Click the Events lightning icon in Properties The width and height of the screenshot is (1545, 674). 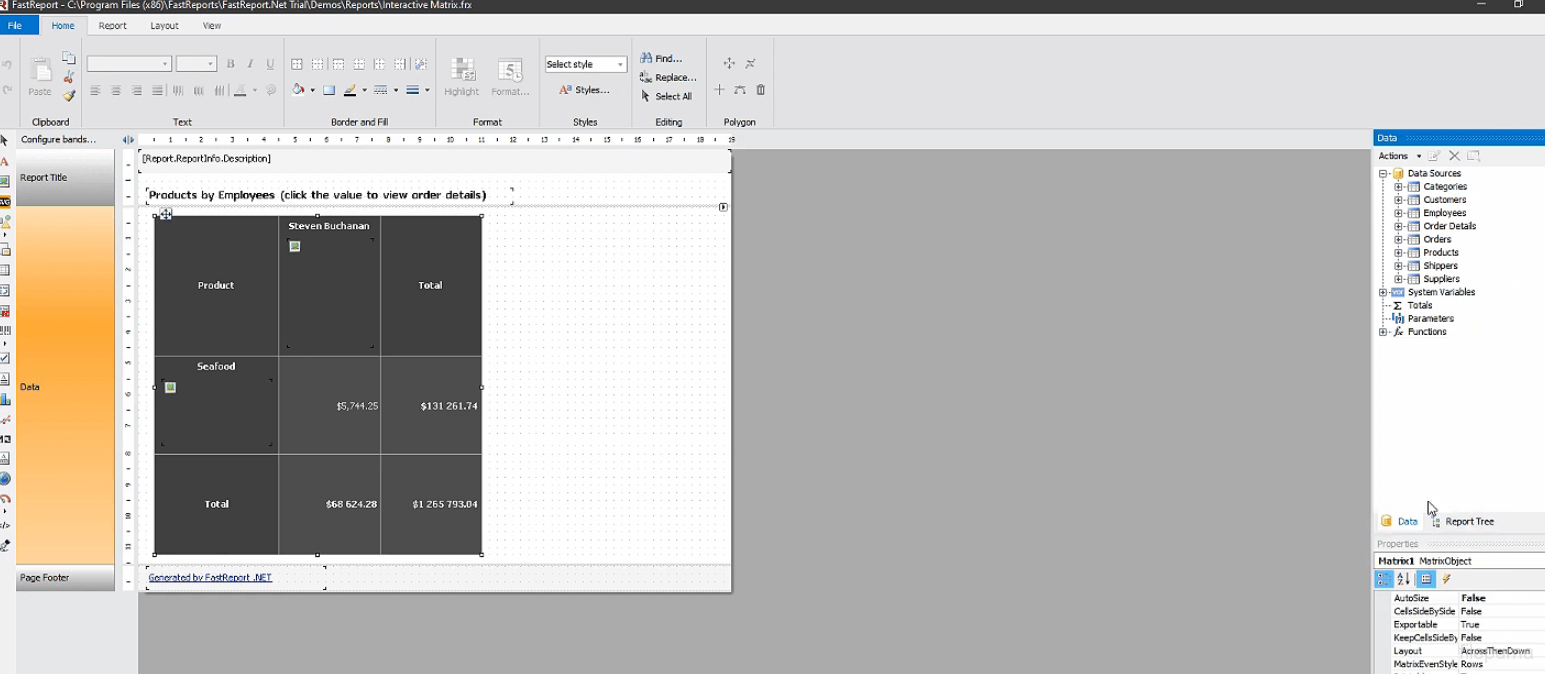coord(1446,579)
